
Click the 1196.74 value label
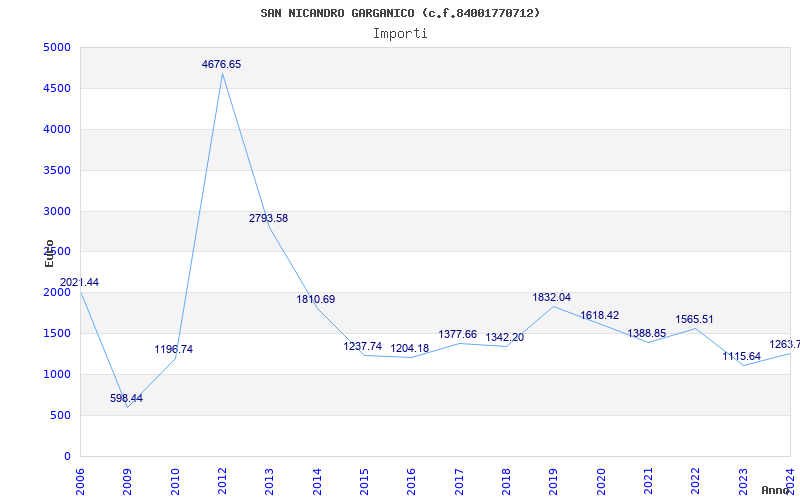pos(174,349)
